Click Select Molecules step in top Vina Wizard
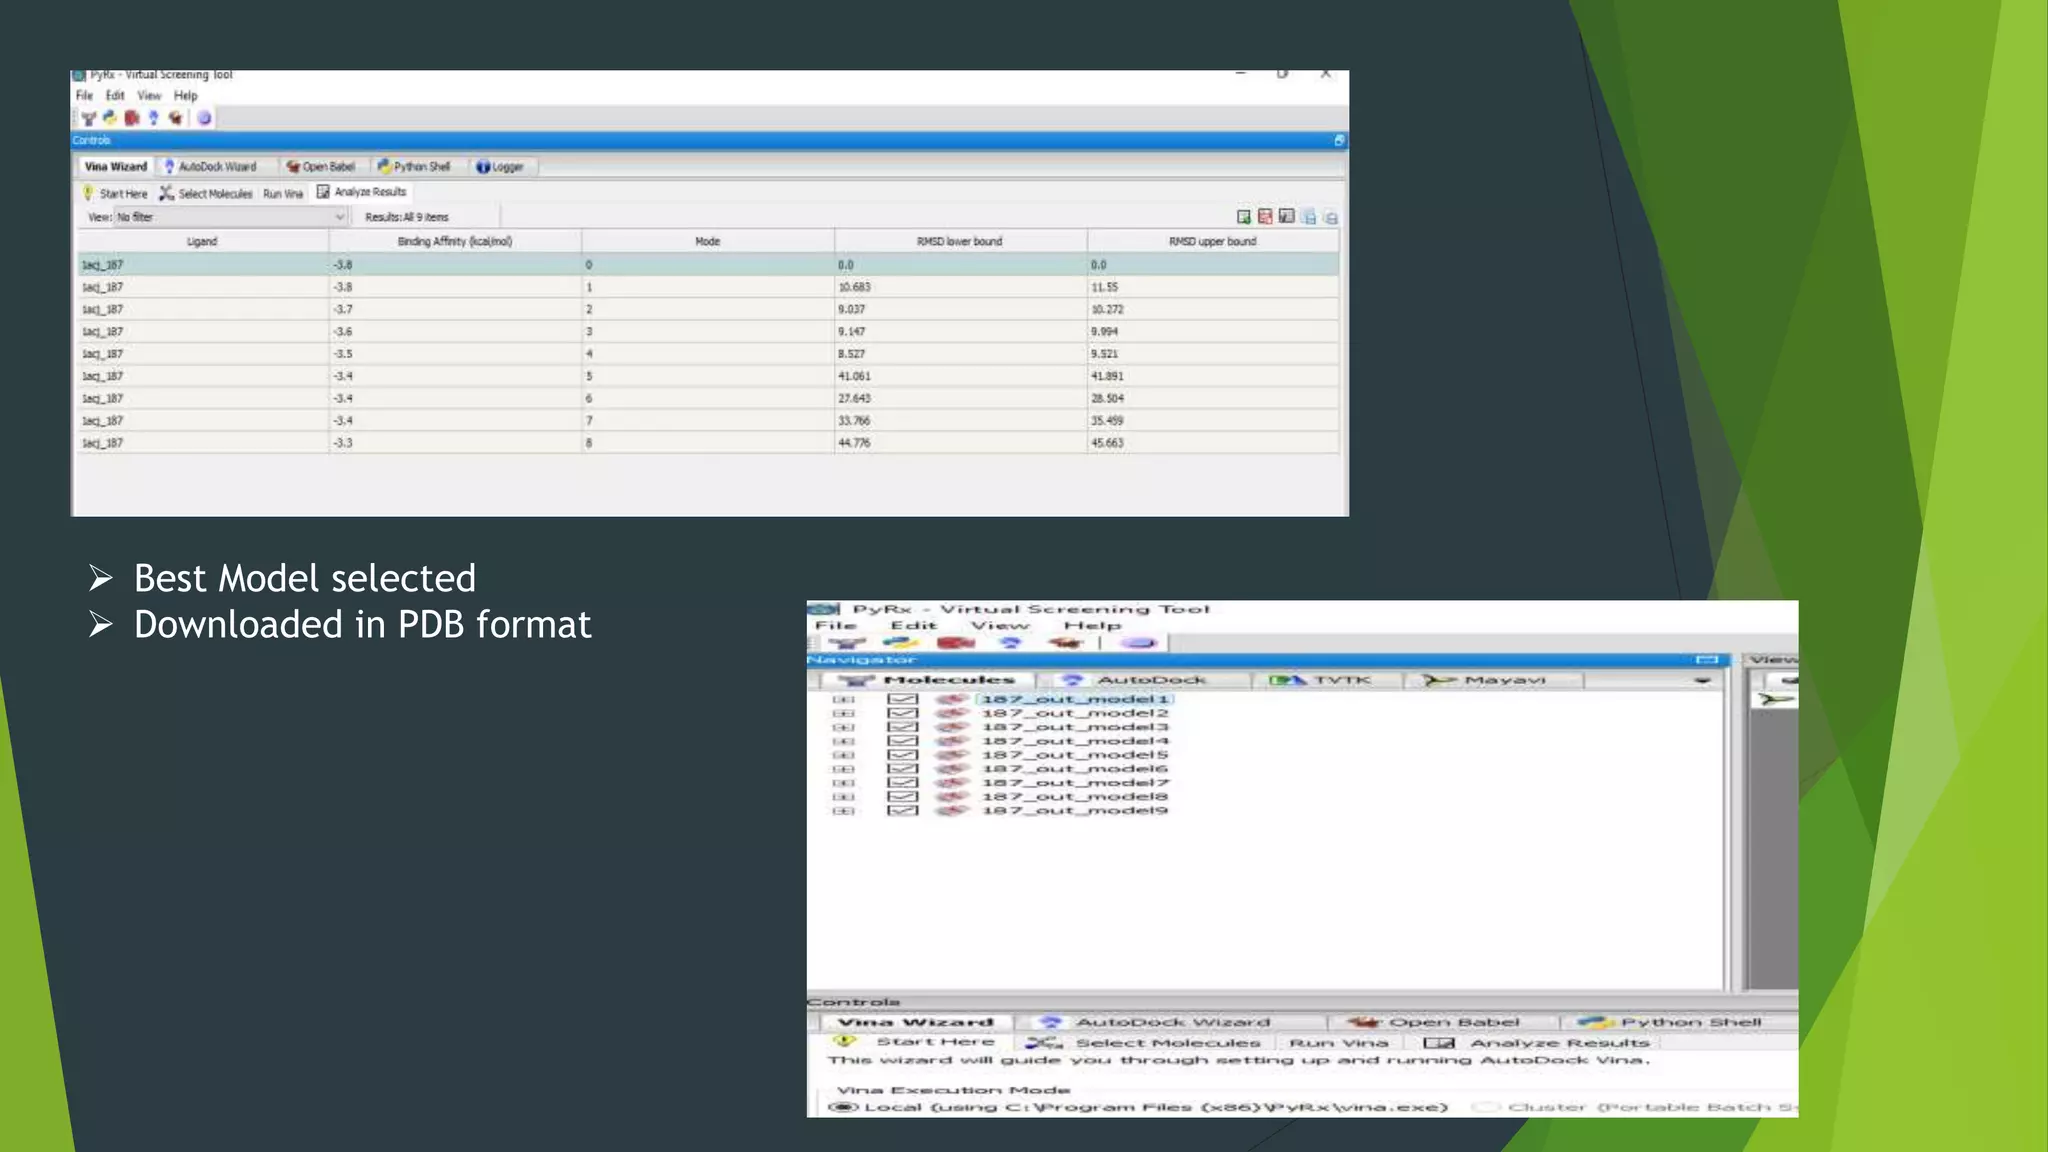 pyautogui.click(x=206, y=193)
